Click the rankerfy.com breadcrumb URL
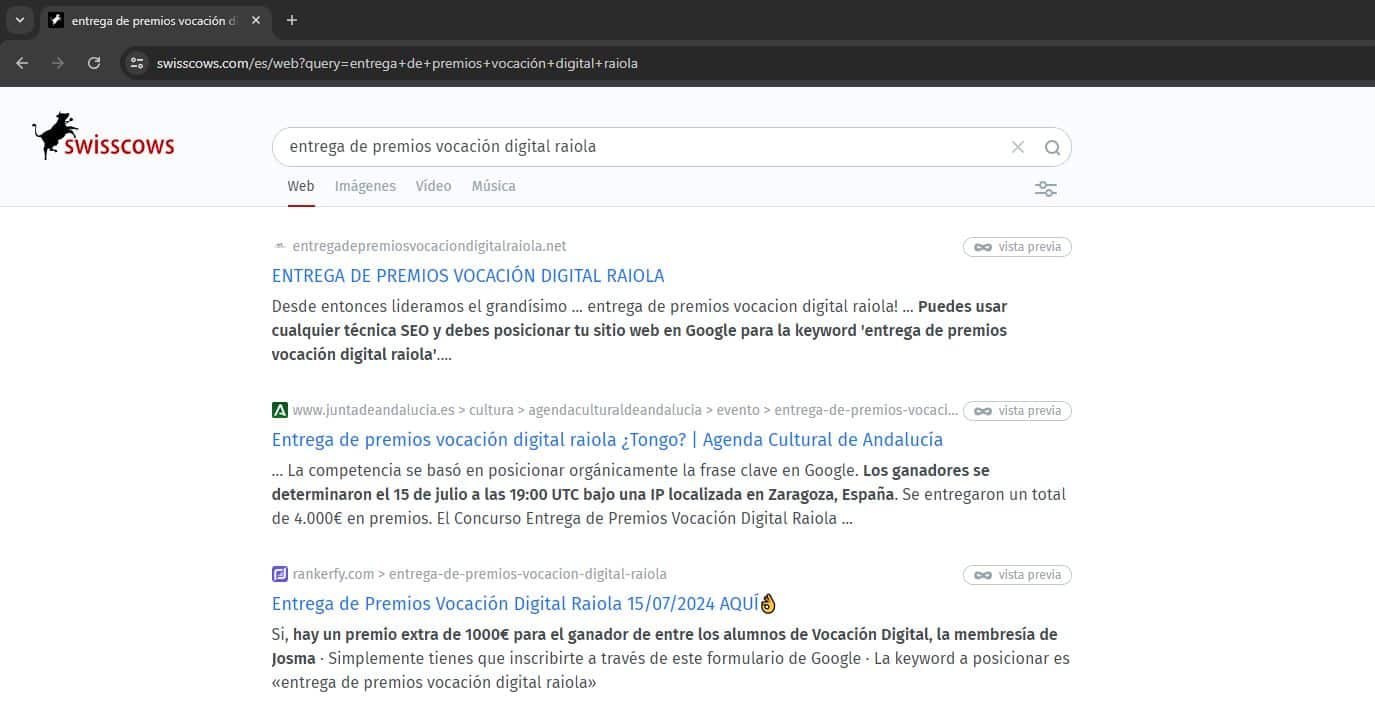 click(480, 574)
